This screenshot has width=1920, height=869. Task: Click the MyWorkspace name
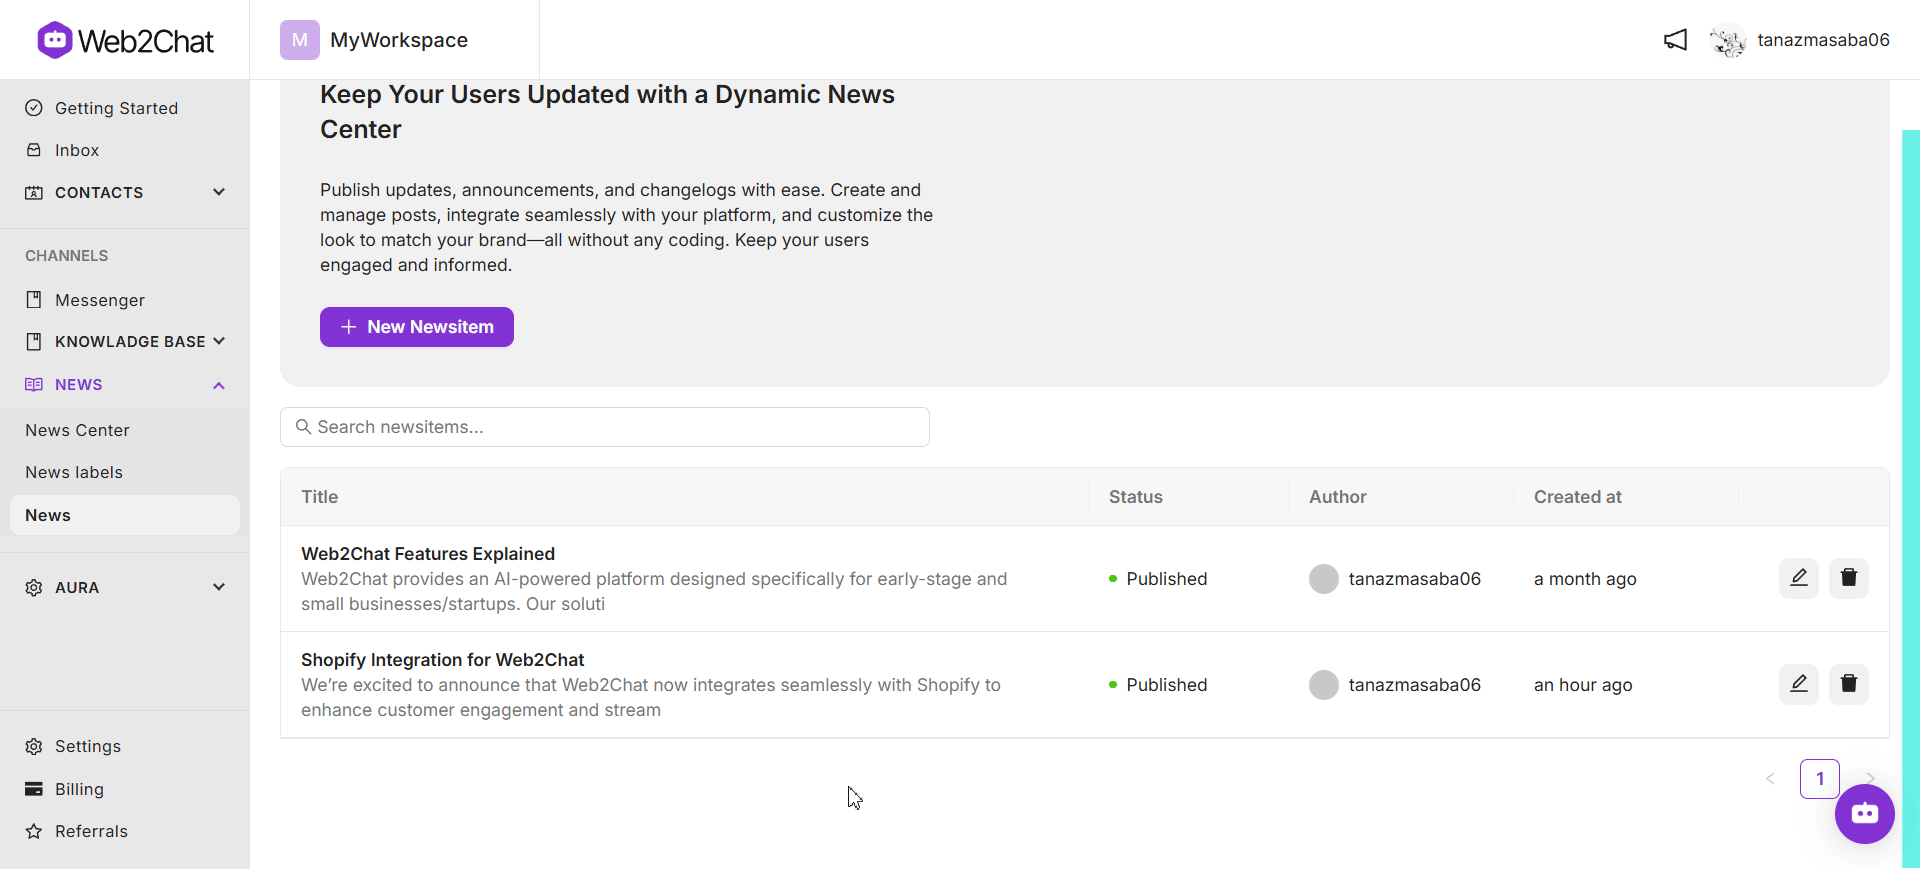(x=399, y=40)
